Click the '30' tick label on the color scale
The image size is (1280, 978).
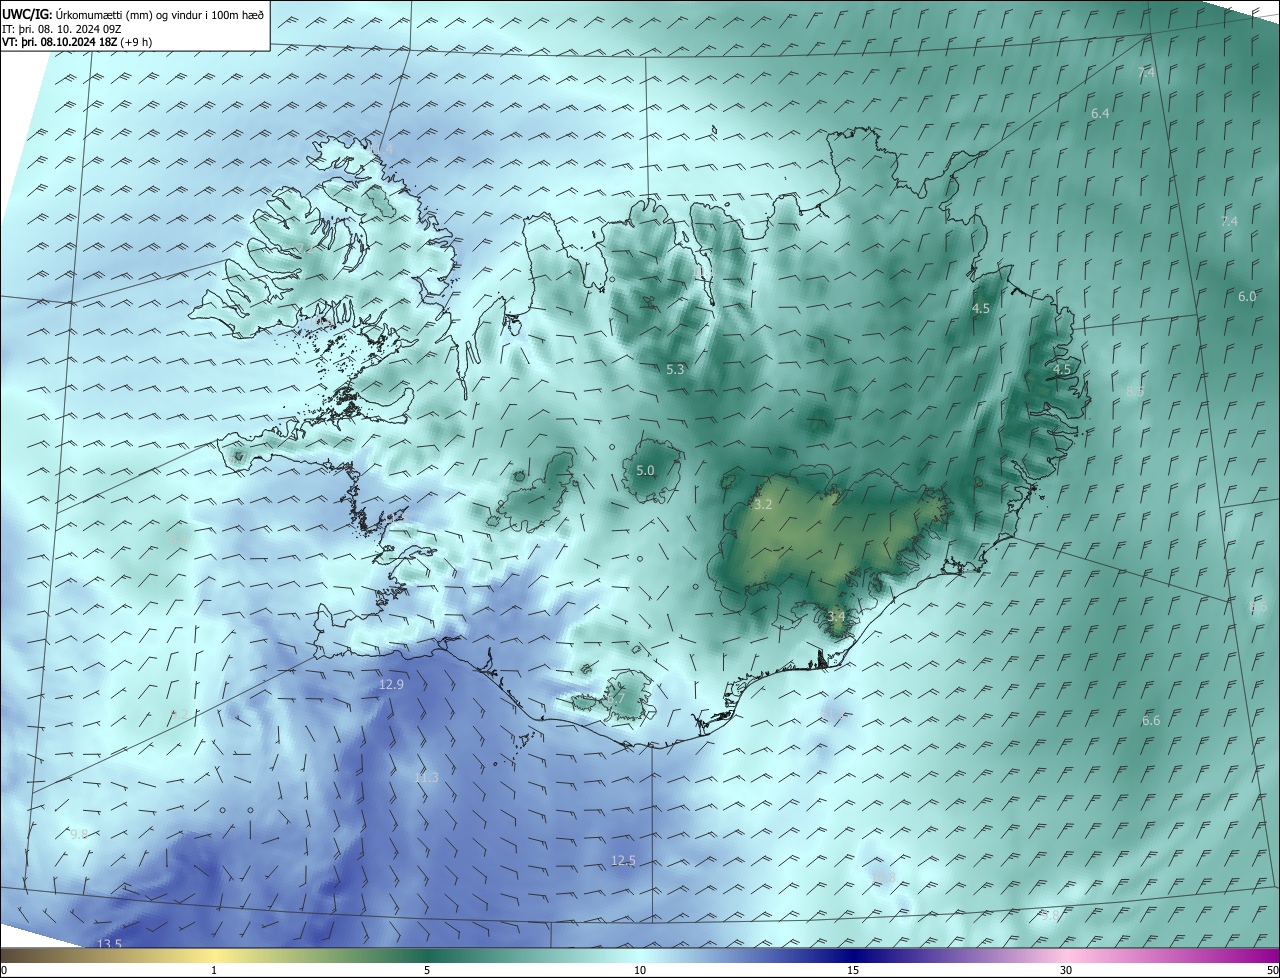[1066, 970]
